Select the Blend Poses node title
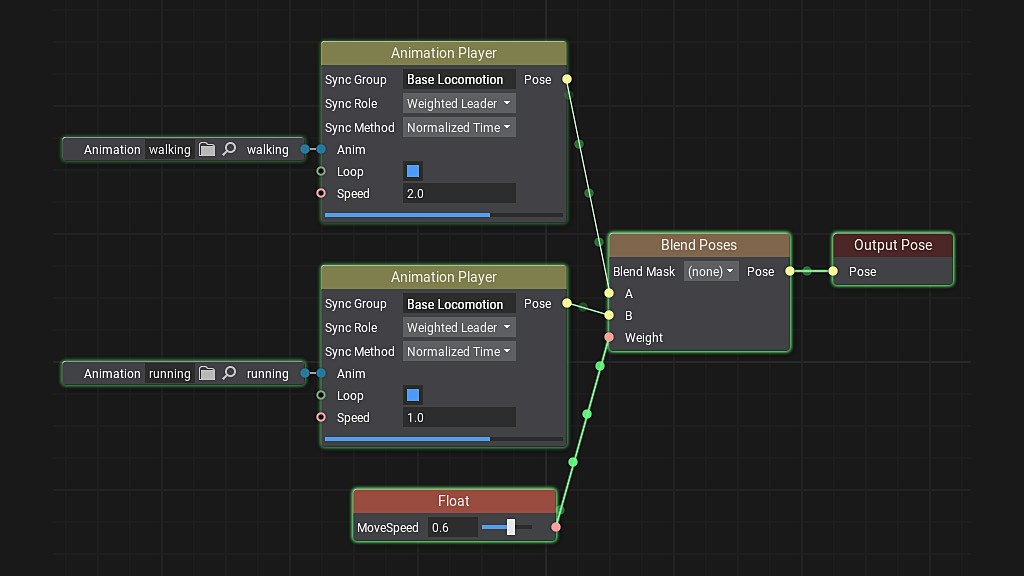 click(698, 245)
